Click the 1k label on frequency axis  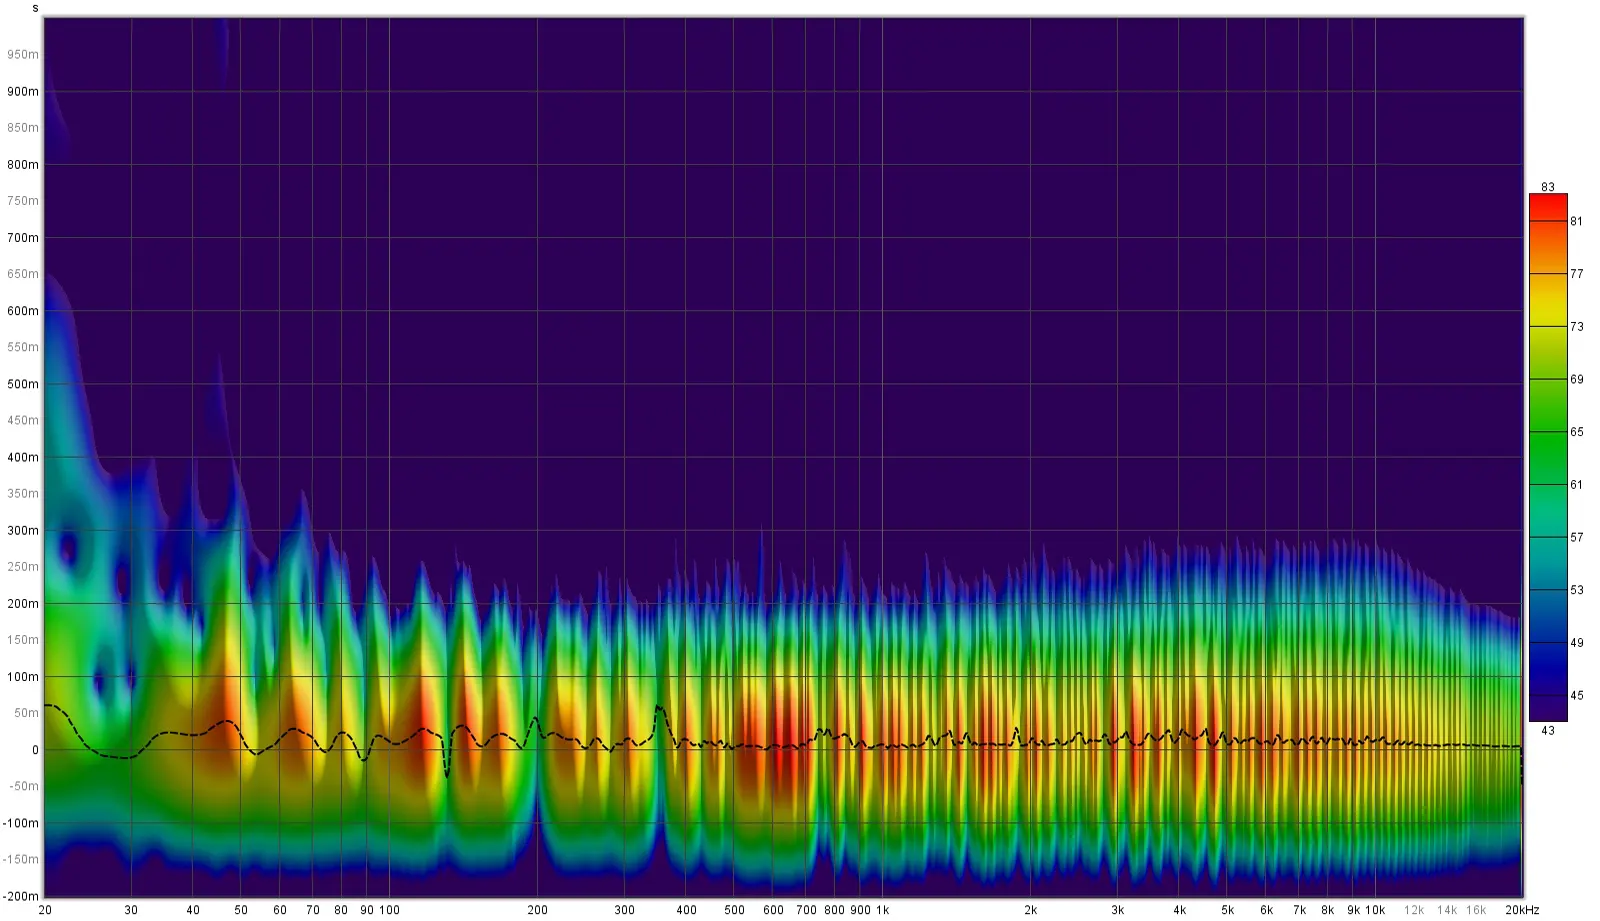coord(882,910)
